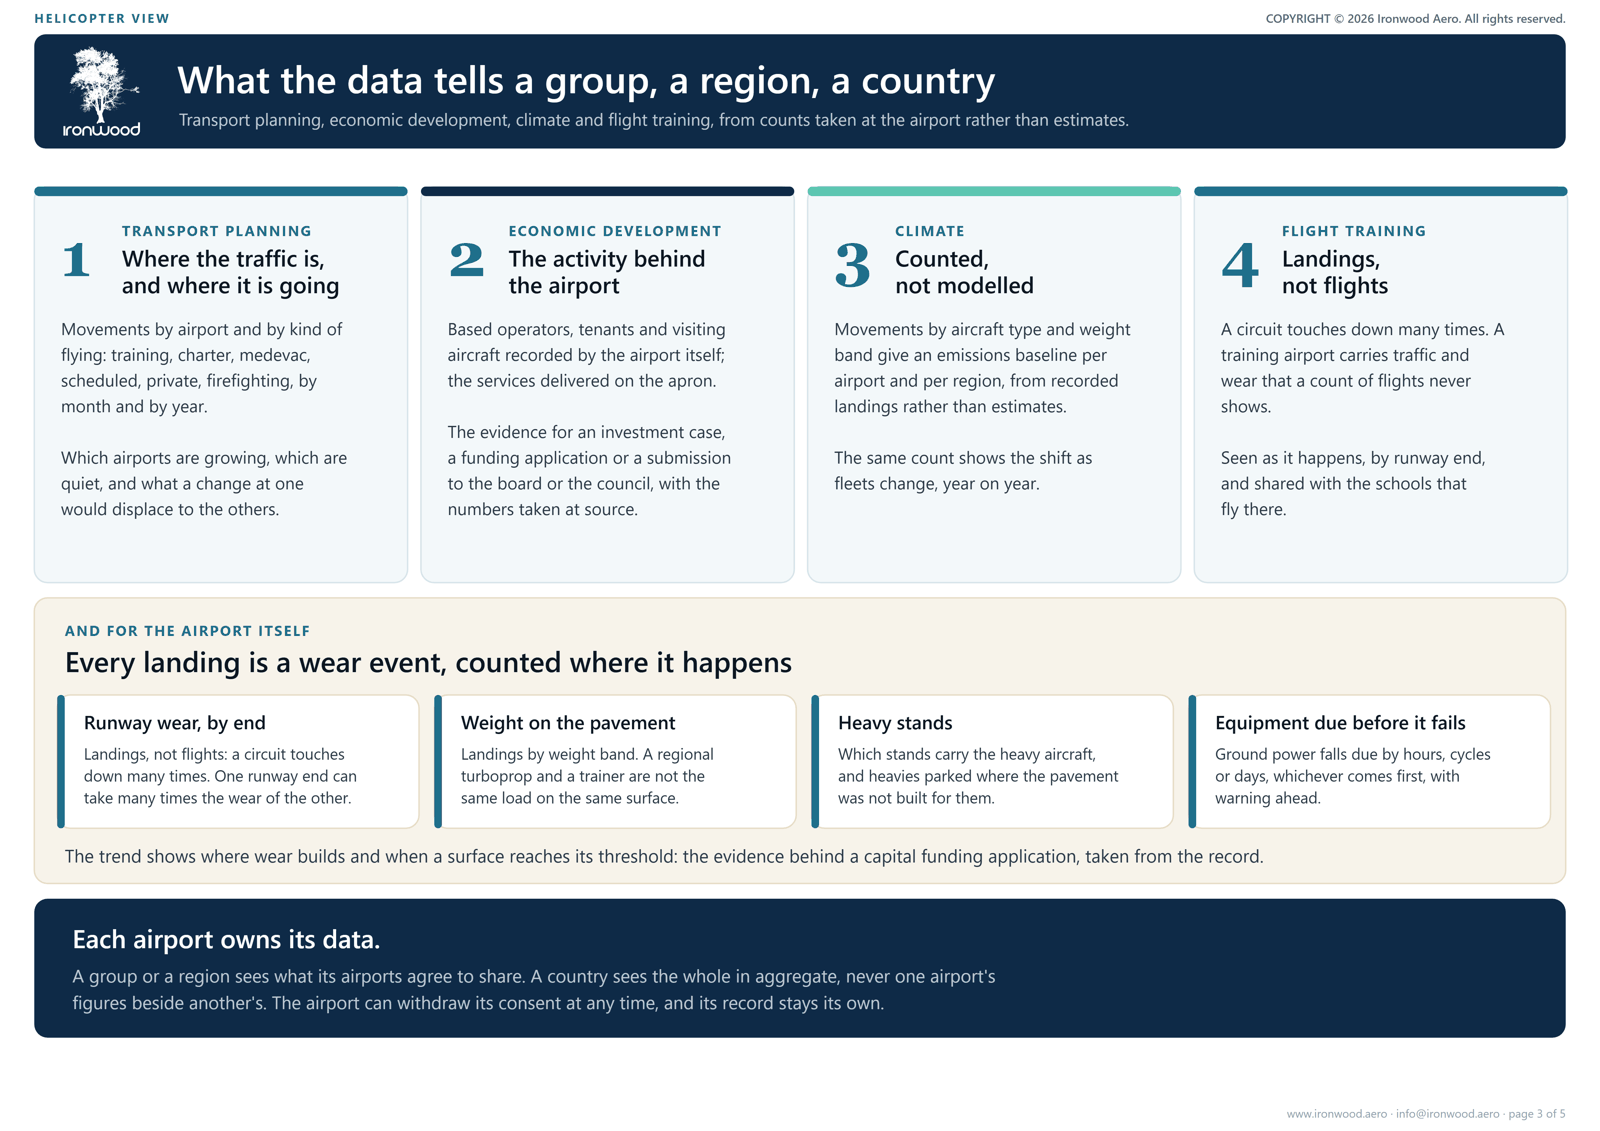
Task: Click the paragraph 'Based operators, tenants and visiting'
Action: 587,354
